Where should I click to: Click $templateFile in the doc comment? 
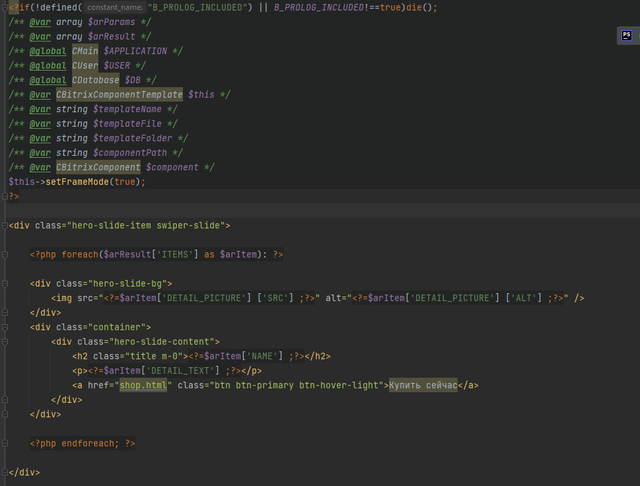pyautogui.click(x=127, y=124)
